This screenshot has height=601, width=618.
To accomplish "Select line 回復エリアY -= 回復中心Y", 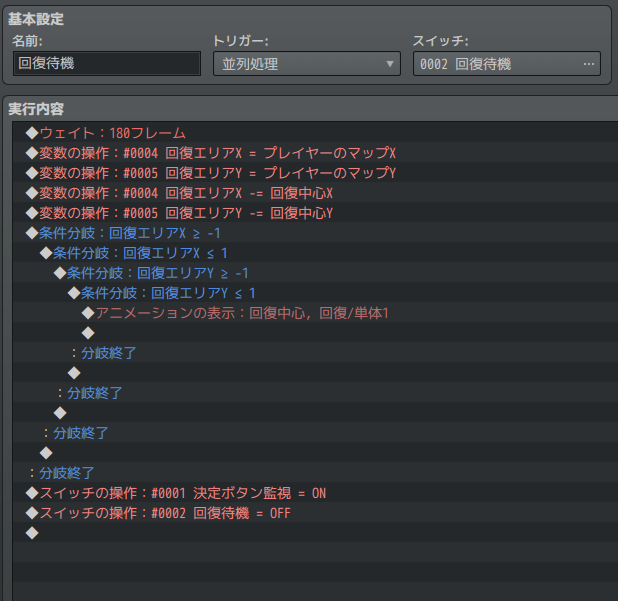I will pyautogui.click(x=315, y=213).
